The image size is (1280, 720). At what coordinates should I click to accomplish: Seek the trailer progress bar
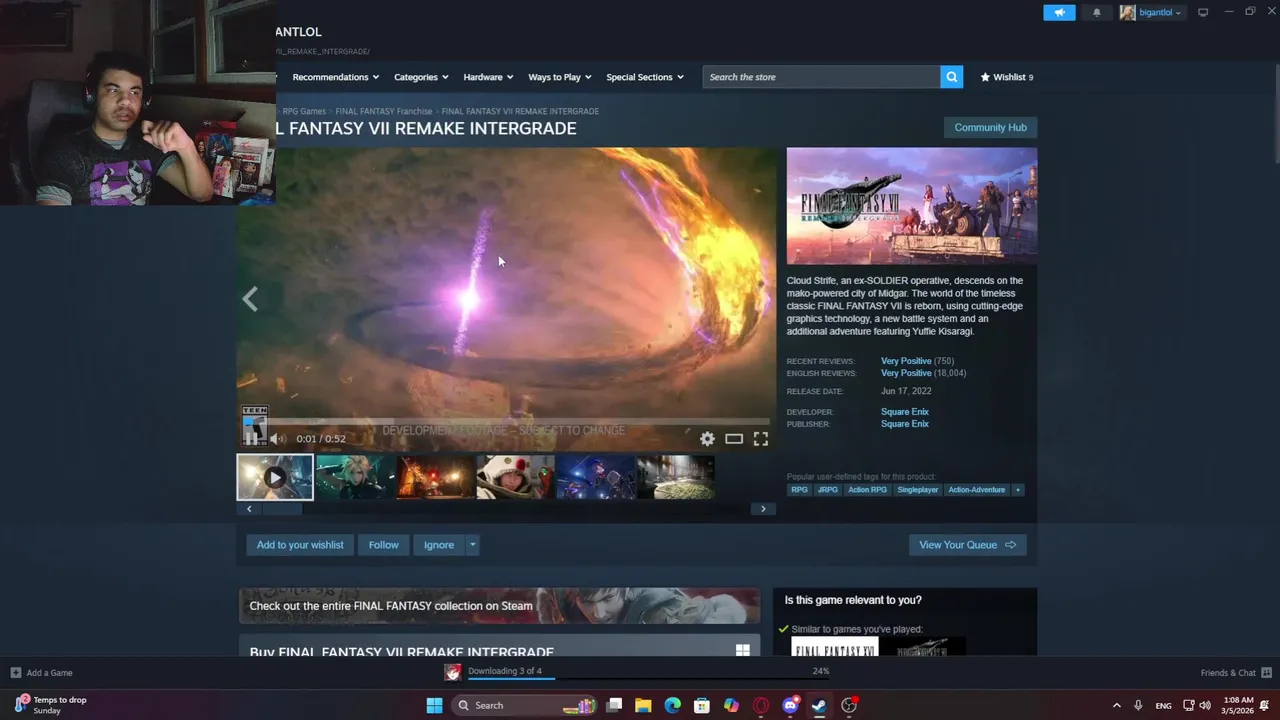[x=506, y=421]
